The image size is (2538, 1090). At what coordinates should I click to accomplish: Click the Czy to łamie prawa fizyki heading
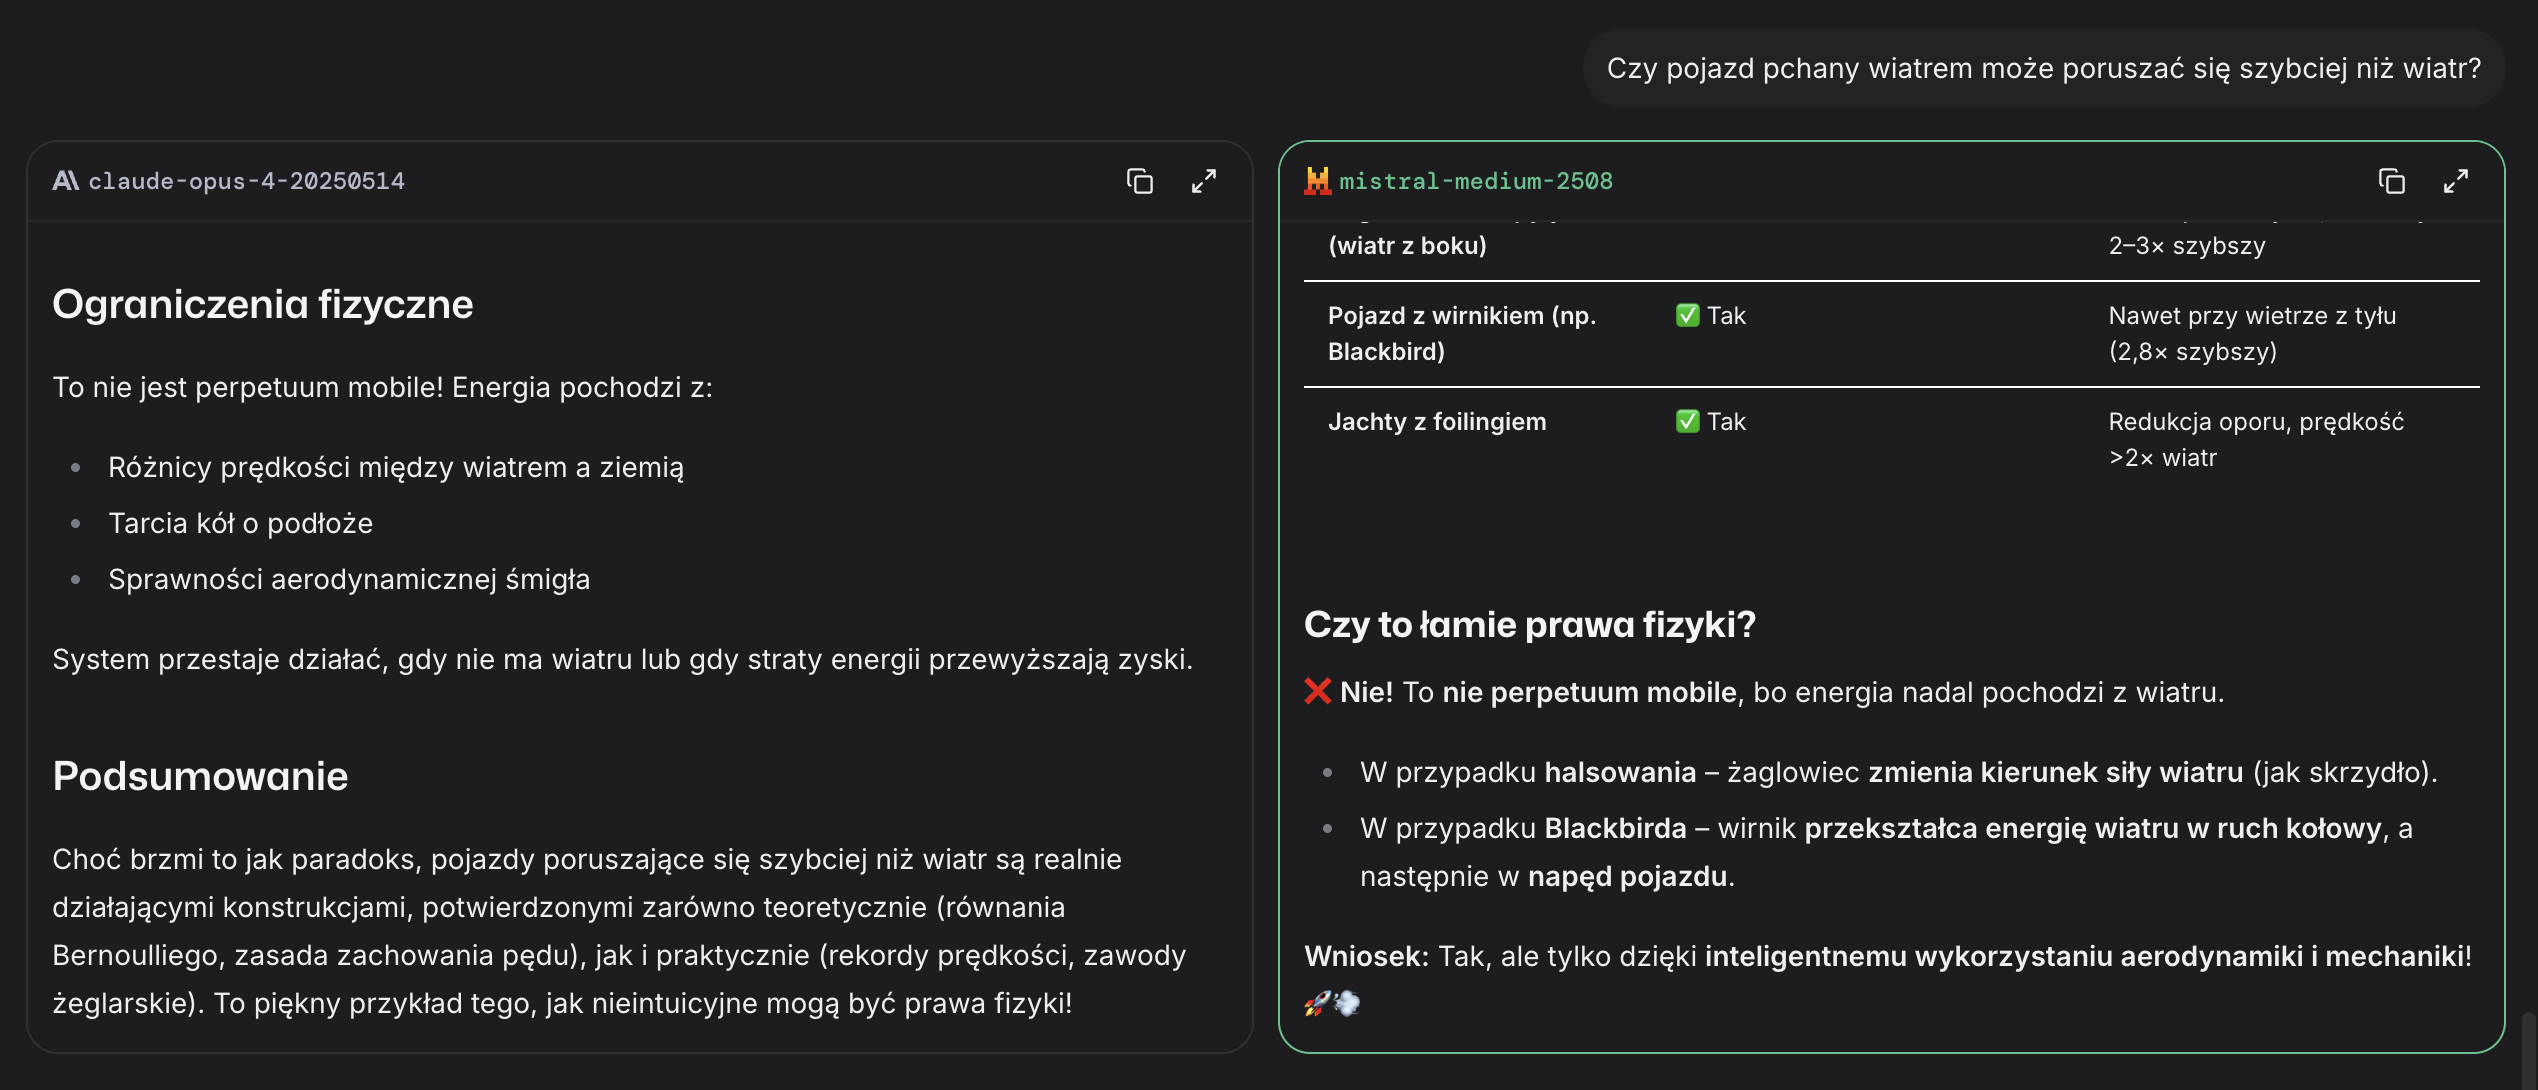[1529, 624]
